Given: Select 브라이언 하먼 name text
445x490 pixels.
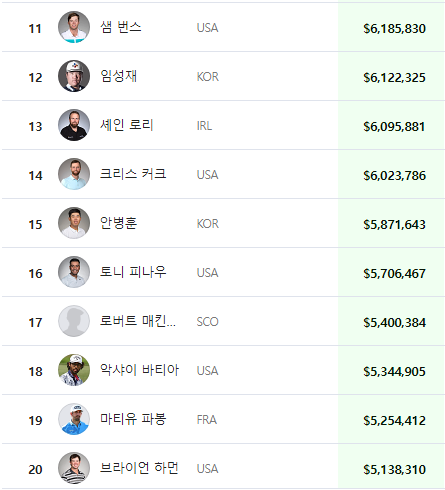Looking at the screenshot, I should coord(139,468).
